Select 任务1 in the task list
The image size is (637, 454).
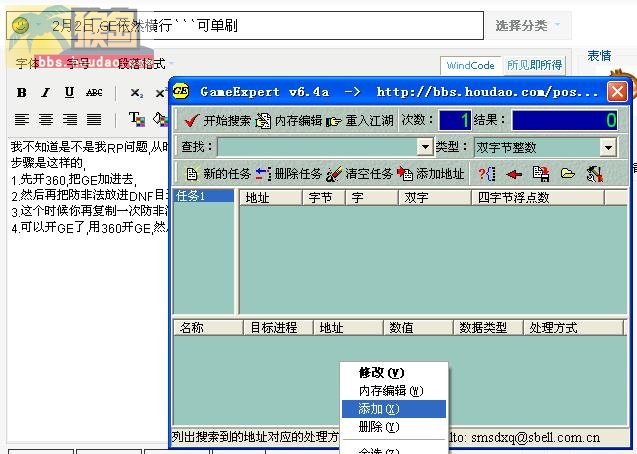click(x=204, y=196)
